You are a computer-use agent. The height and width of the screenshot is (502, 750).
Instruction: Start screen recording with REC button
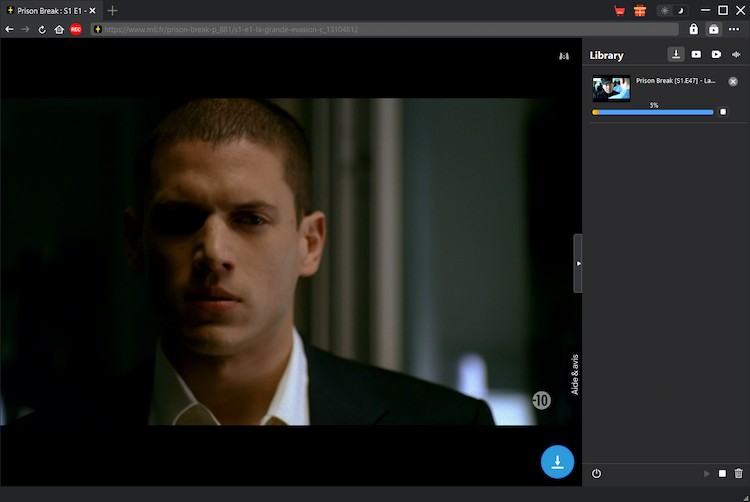(x=76, y=29)
